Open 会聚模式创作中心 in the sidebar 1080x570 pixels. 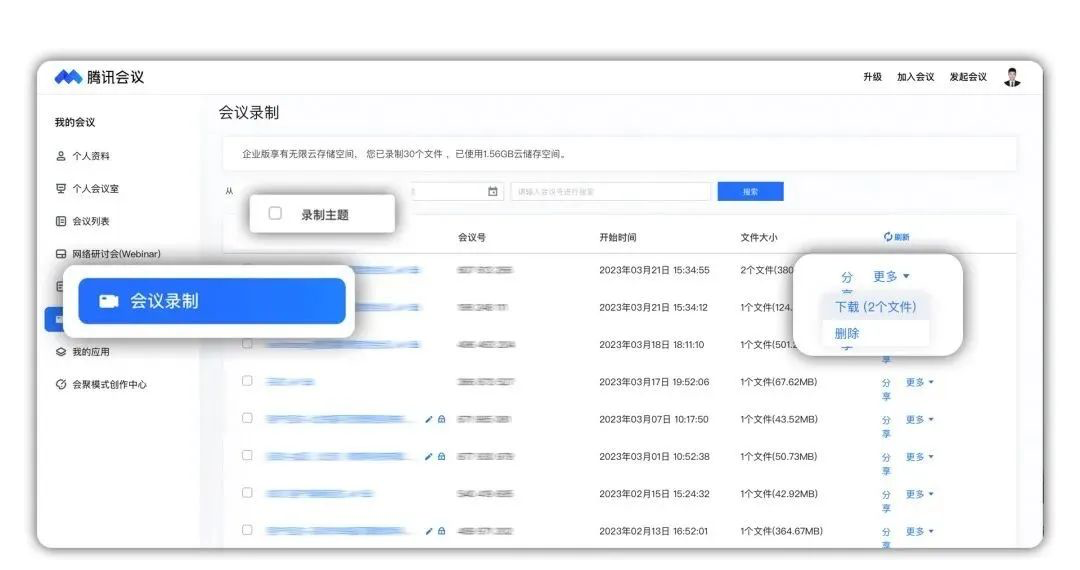click(x=101, y=384)
